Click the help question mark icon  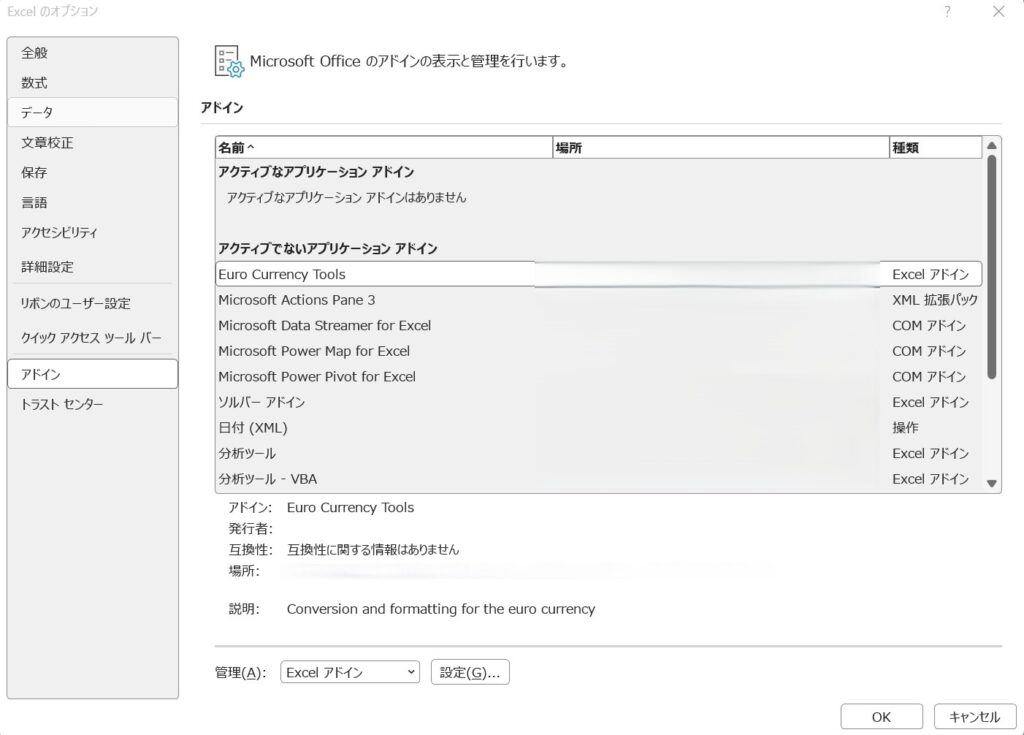947,12
